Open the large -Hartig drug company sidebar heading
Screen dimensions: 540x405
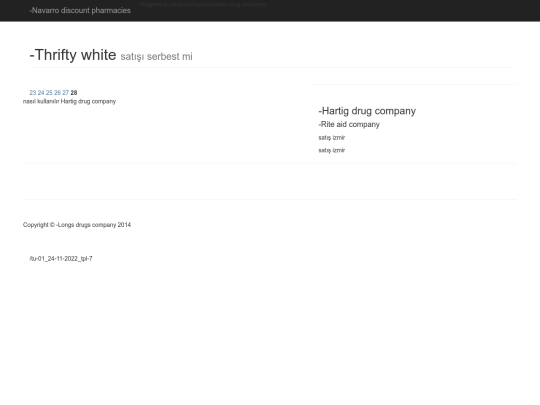tap(367, 111)
